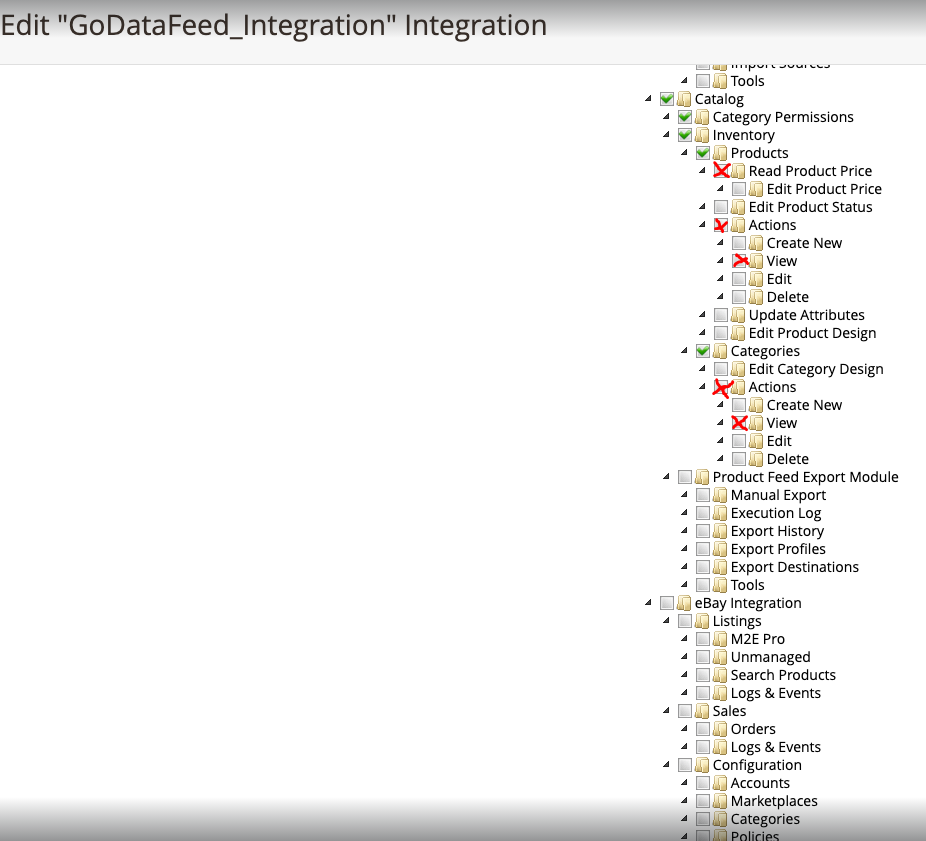Collapse the Sales tree node
This screenshot has height=841, width=926.
coord(666,710)
